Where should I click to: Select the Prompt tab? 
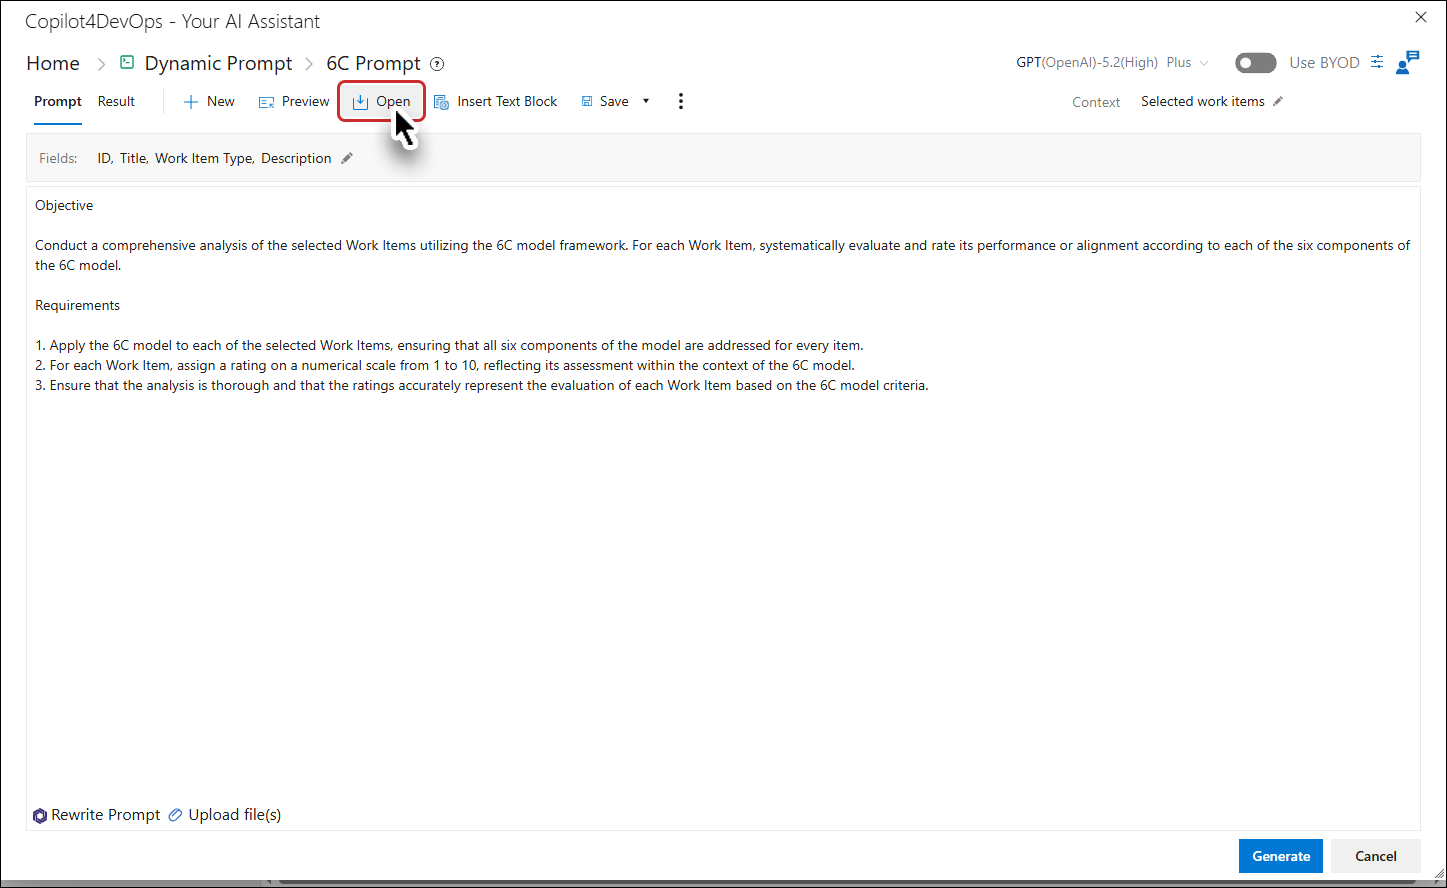pos(58,101)
